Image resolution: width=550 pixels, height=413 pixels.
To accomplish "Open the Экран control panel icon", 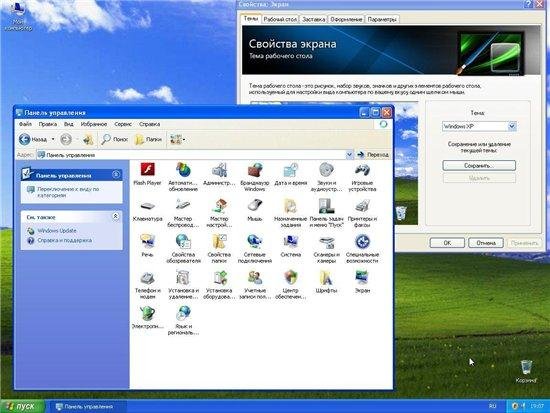I will (362, 282).
